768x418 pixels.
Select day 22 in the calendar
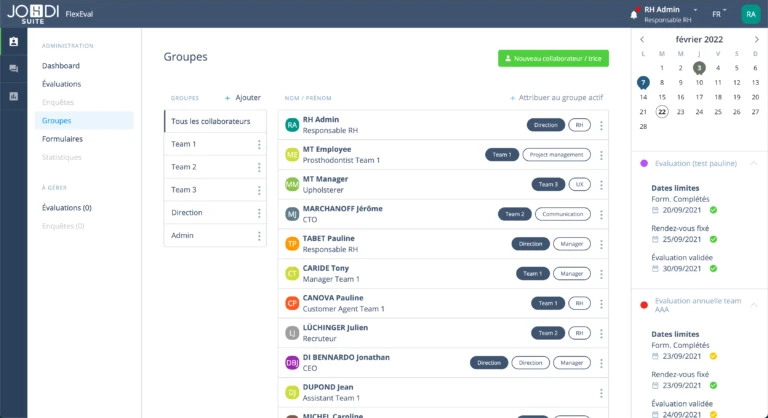click(662, 112)
